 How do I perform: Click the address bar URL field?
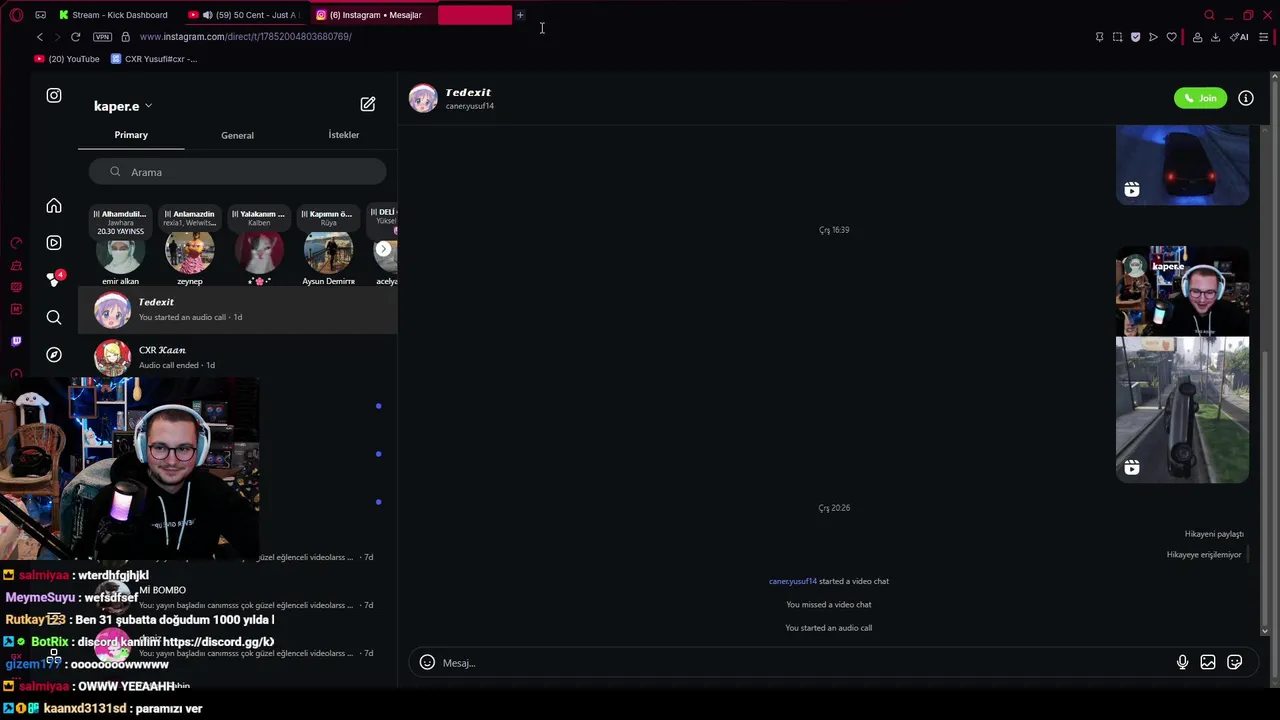245,37
